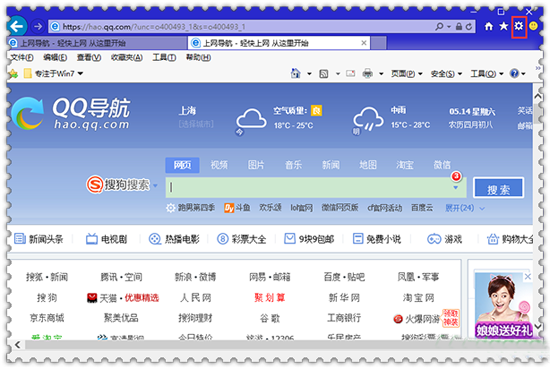Open the 腾讯·空间 link
This screenshot has width=550, height=369.
[x=121, y=277]
